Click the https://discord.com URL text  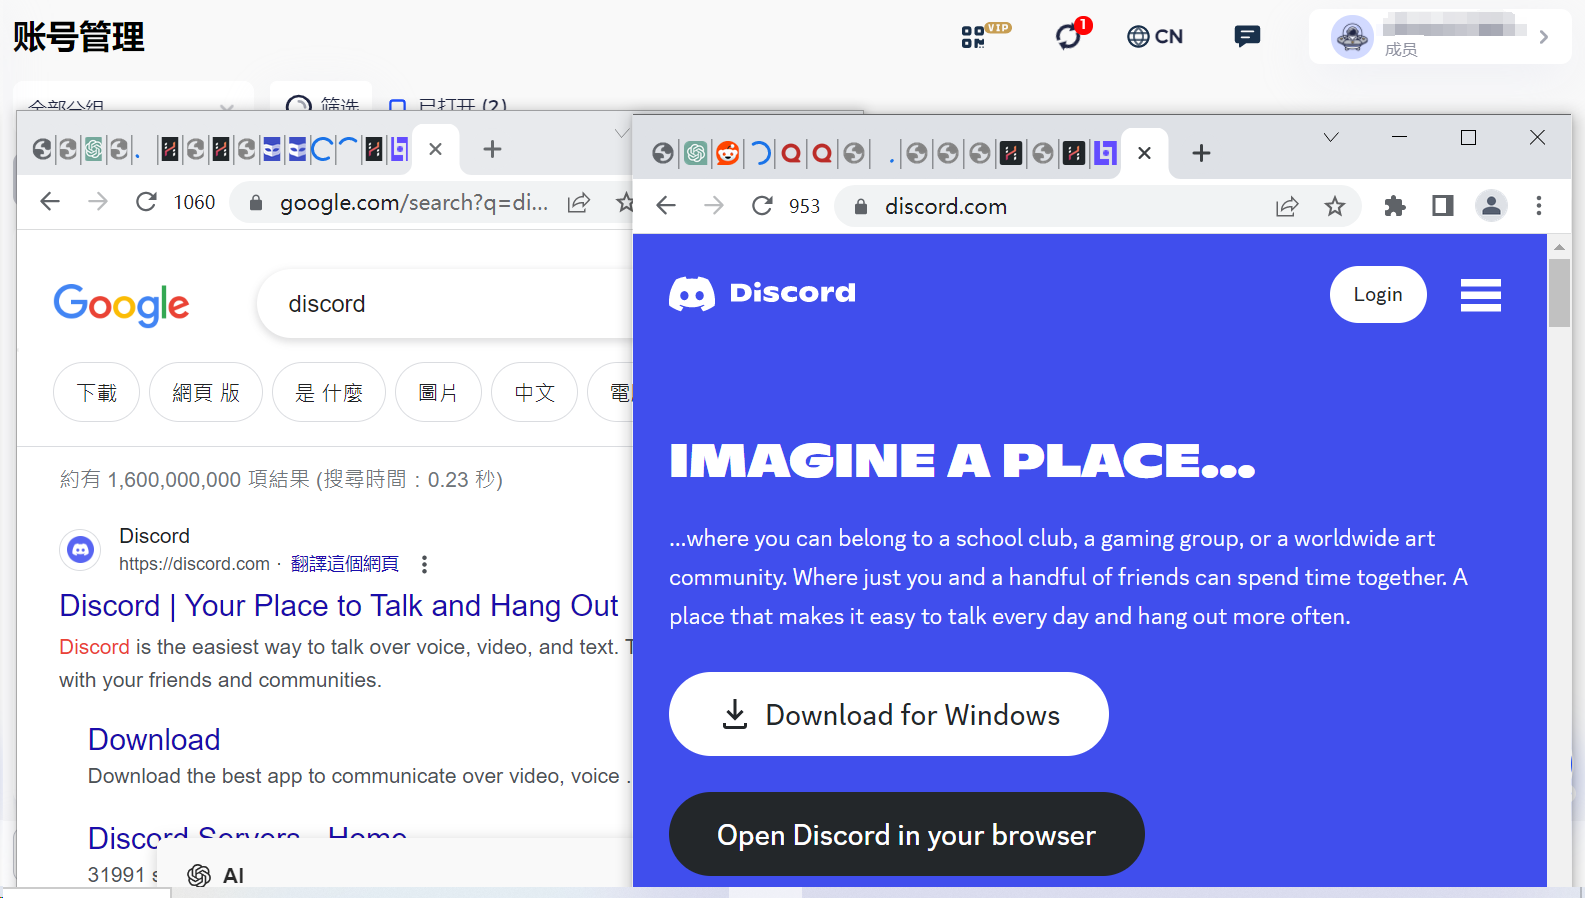(194, 564)
